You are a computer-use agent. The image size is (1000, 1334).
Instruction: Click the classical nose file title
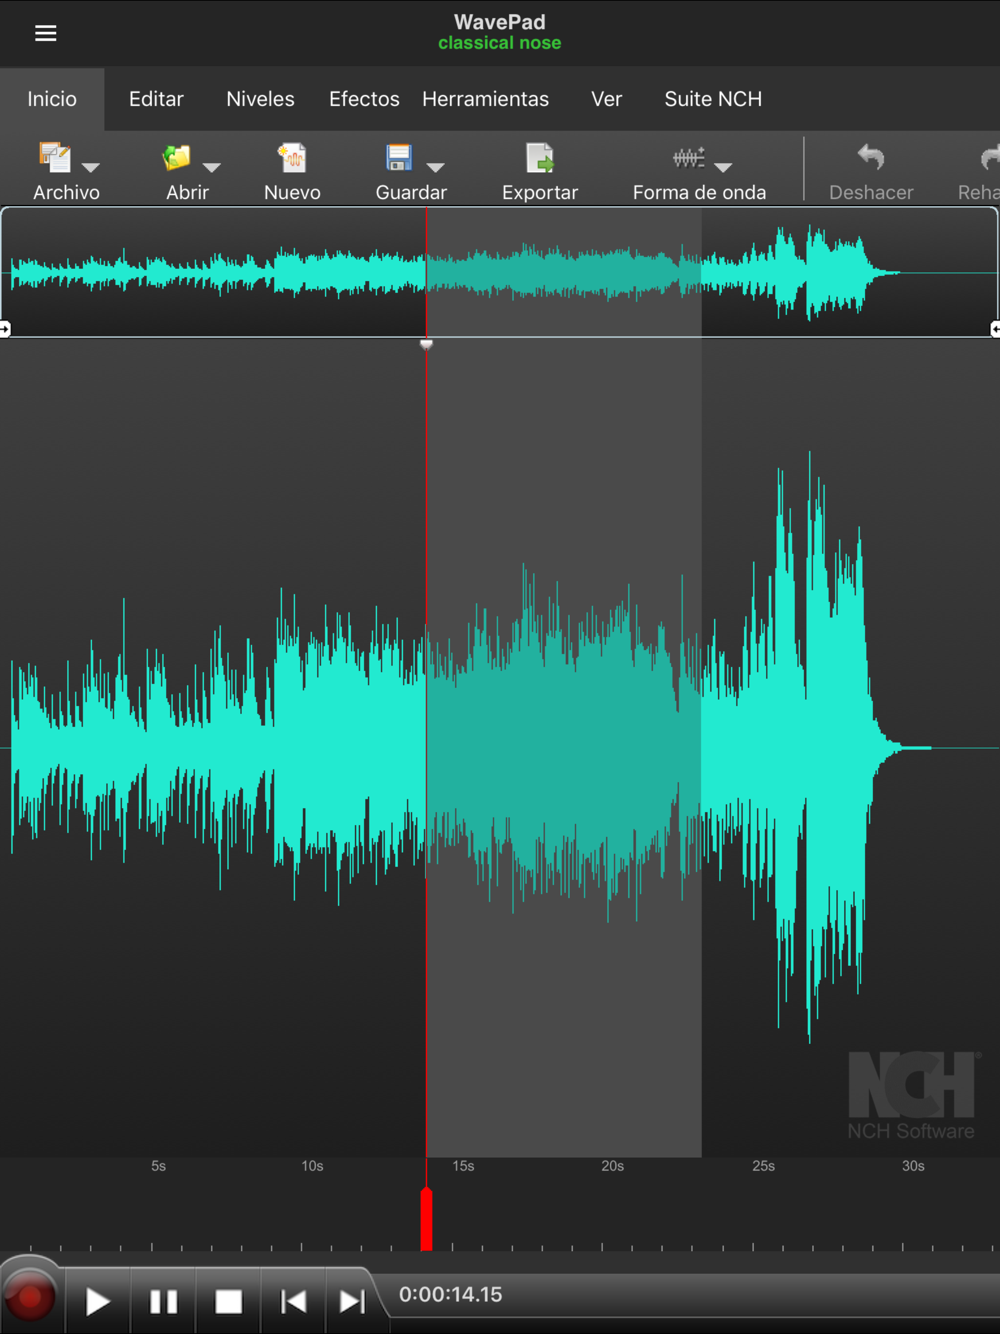pyautogui.click(x=499, y=43)
